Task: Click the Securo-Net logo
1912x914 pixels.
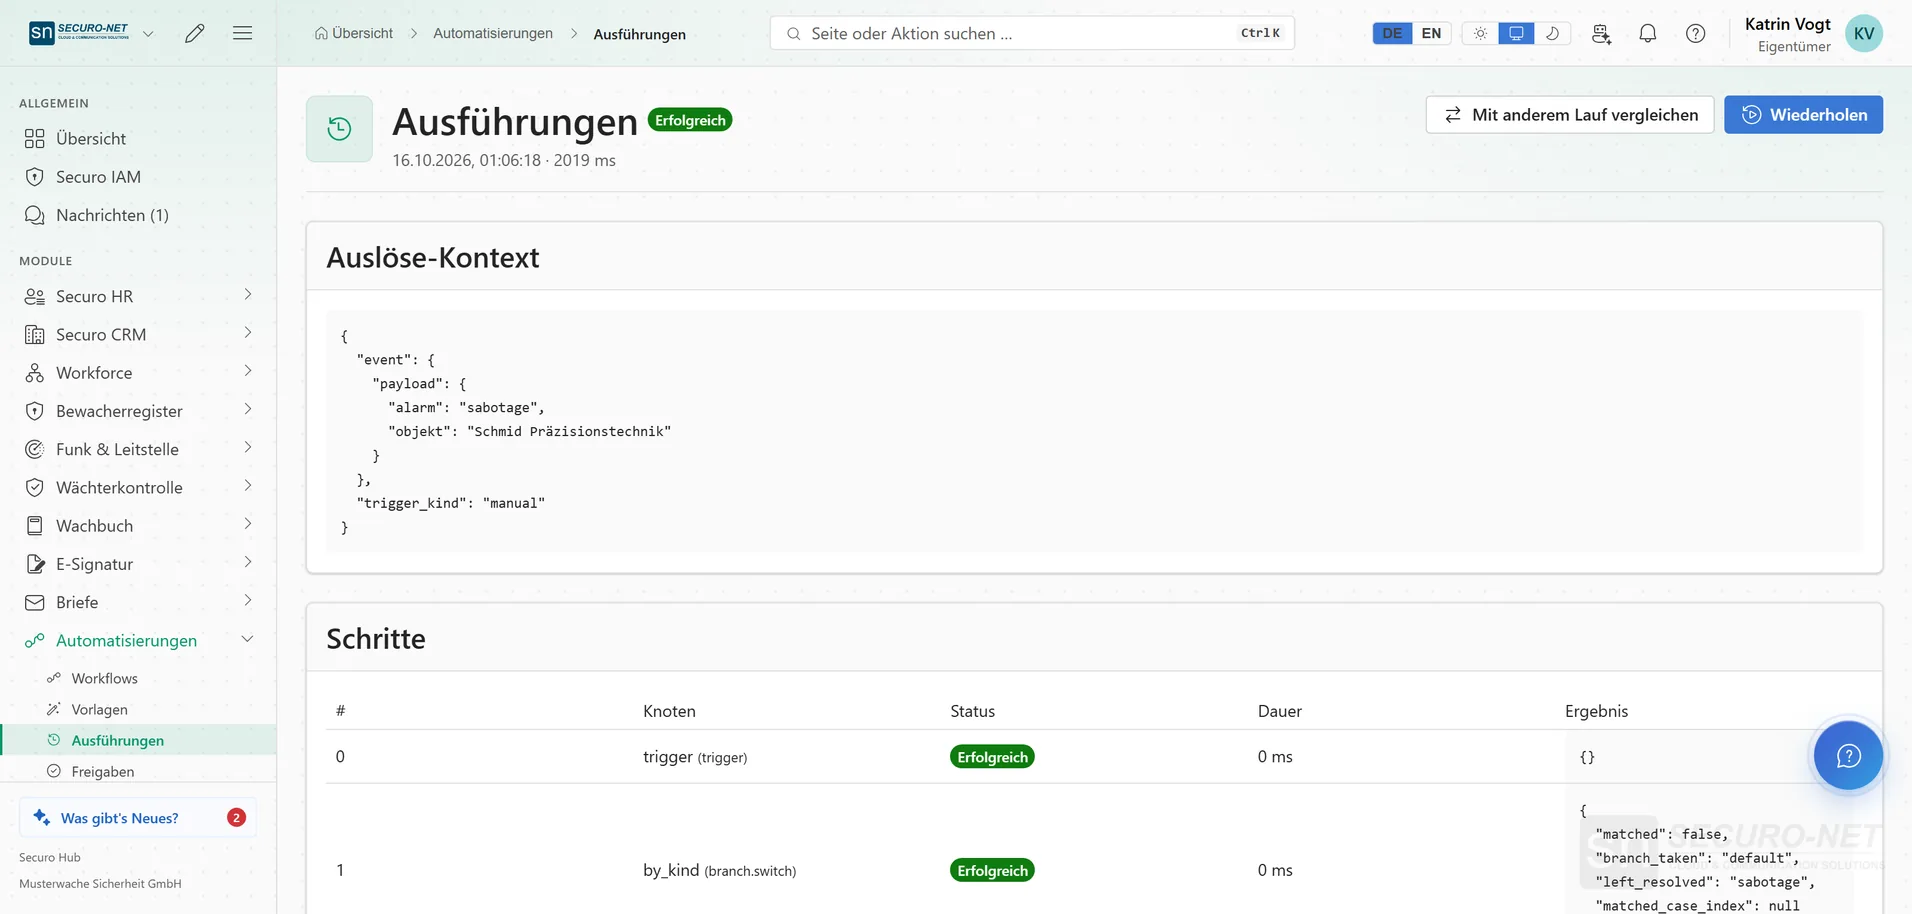Action: click(80, 32)
